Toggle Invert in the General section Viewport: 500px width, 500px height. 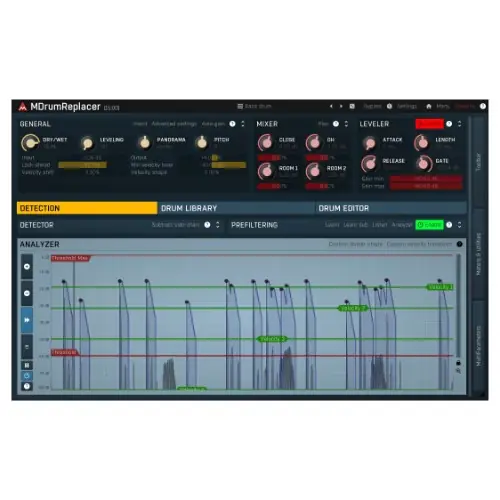click(x=140, y=124)
